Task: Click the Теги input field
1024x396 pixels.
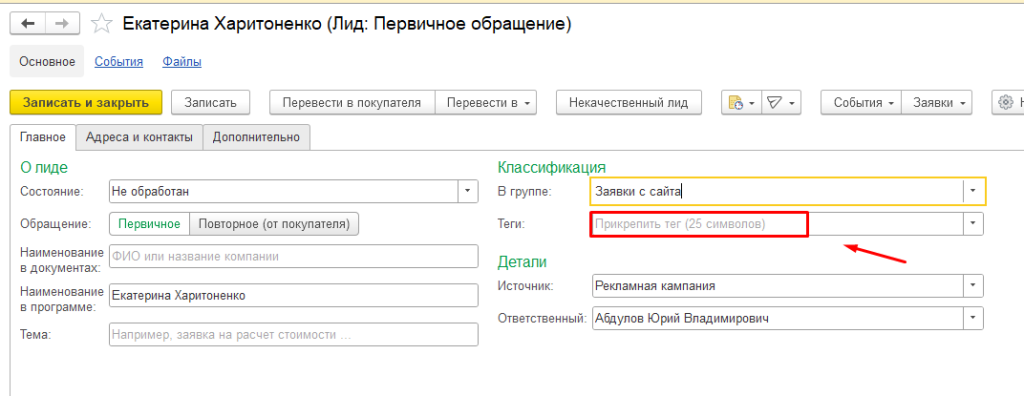Action: pyautogui.click(x=777, y=224)
